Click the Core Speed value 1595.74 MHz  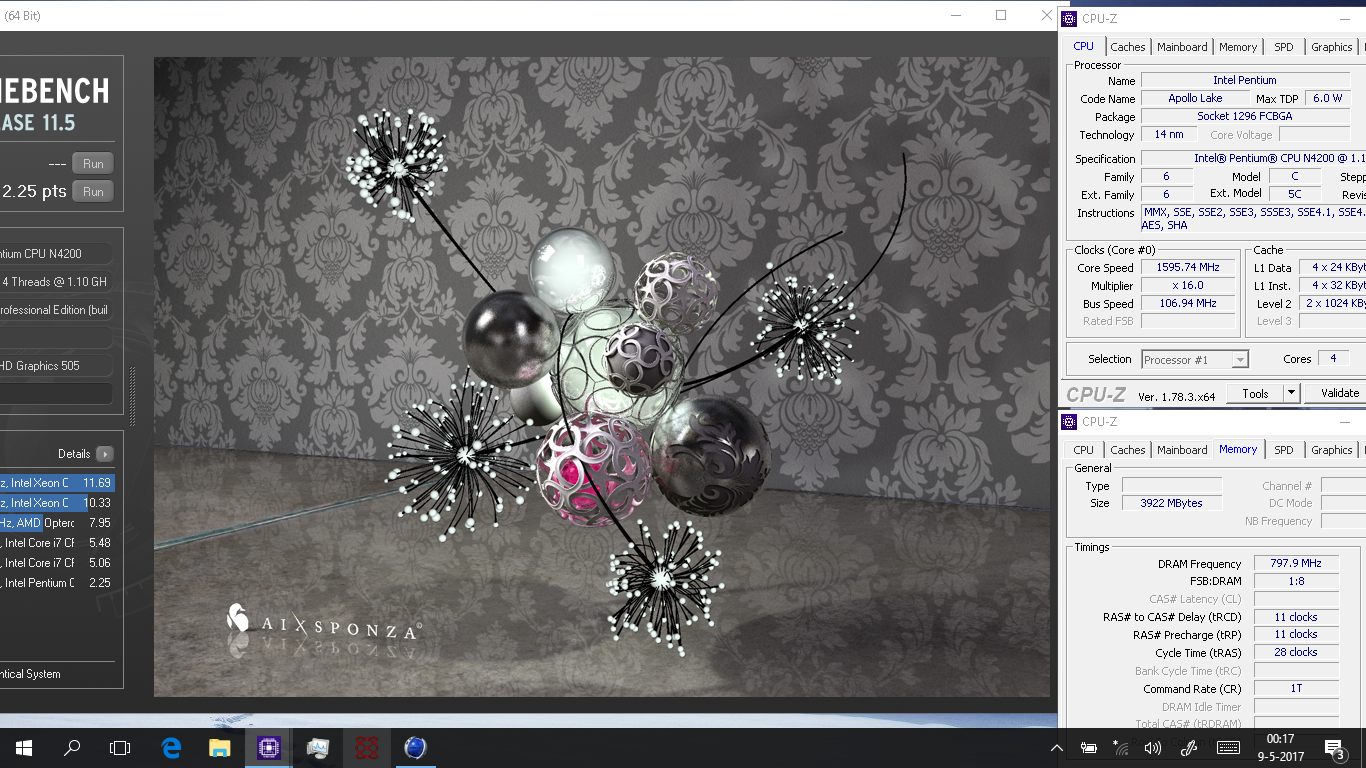click(1188, 267)
